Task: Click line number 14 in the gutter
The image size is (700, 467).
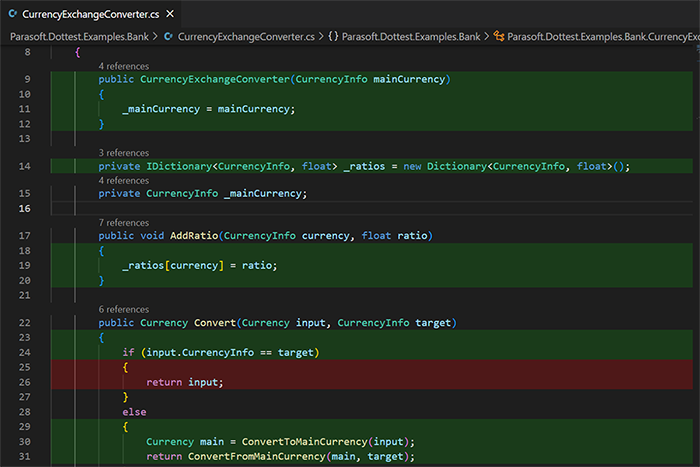Action: coord(25,166)
